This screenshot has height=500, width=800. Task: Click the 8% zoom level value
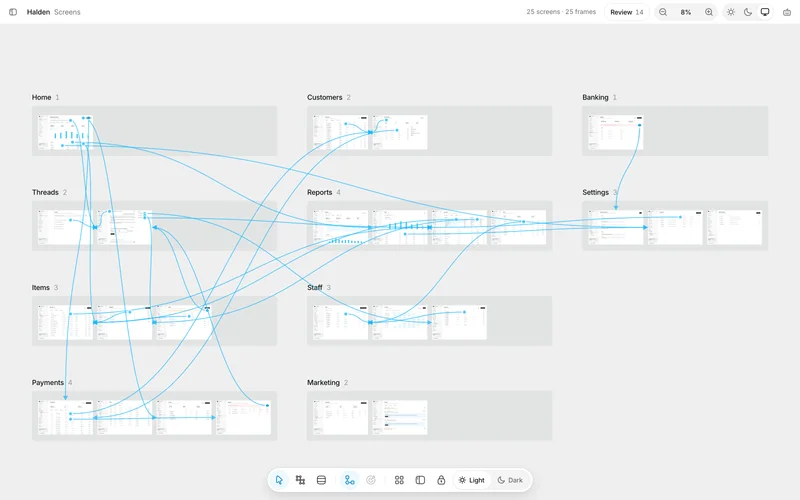pos(686,12)
